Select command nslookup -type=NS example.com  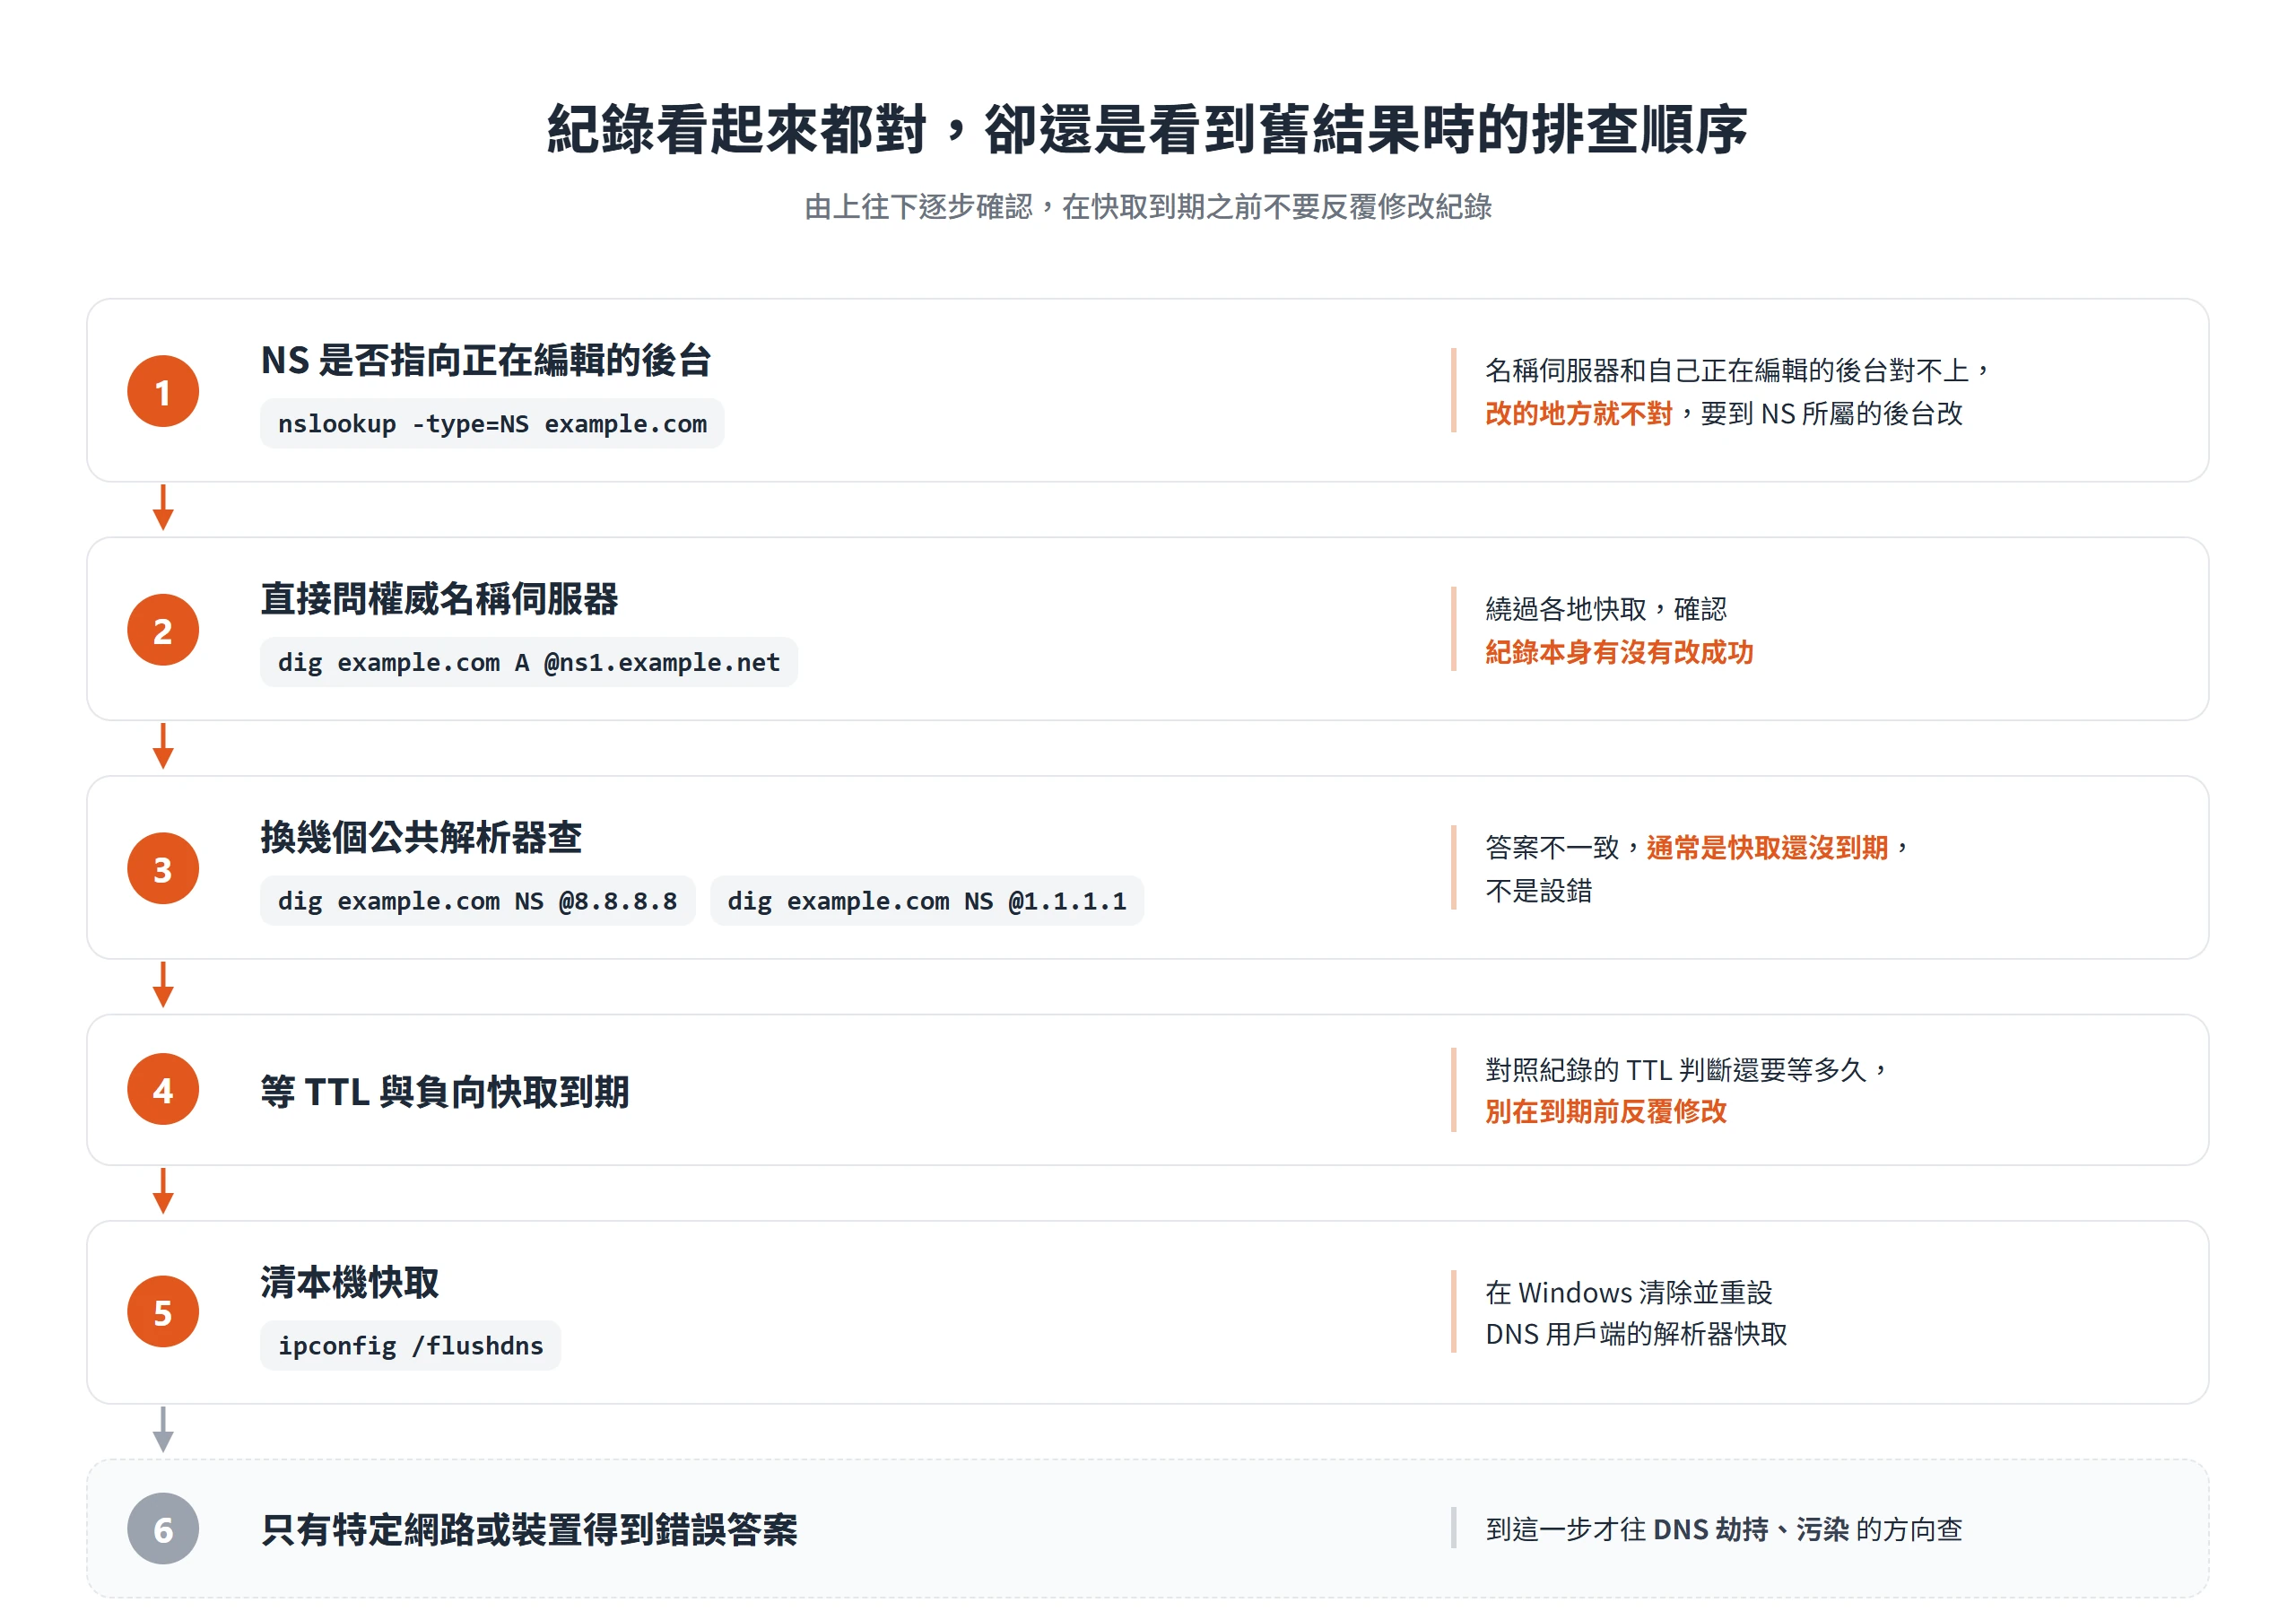click(x=492, y=424)
